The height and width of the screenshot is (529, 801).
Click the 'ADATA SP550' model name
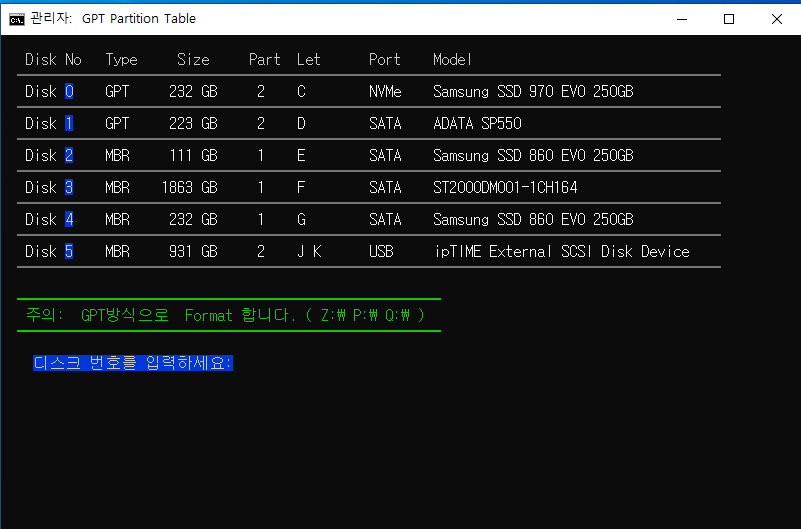pyautogui.click(x=477, y=124)
